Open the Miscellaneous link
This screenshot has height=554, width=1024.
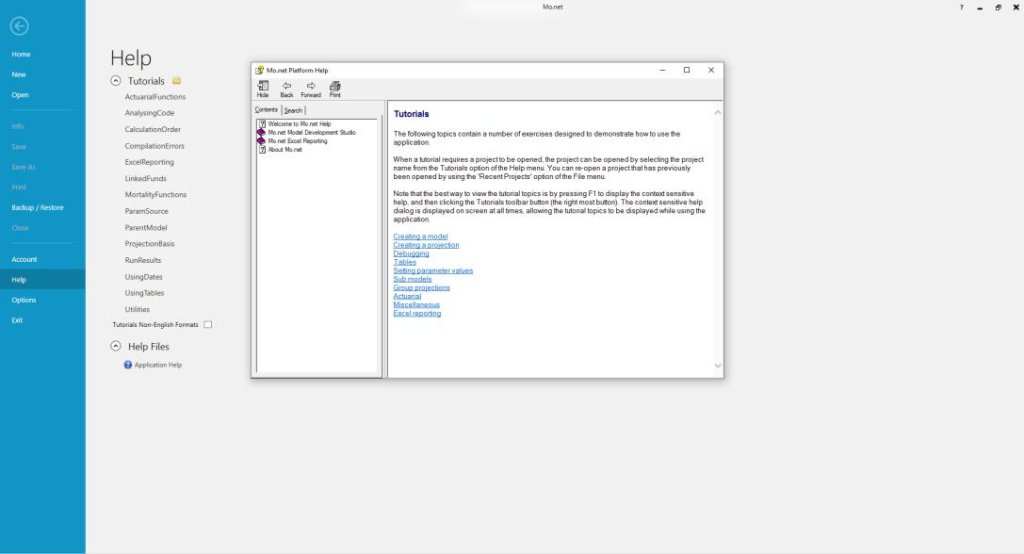416,304
